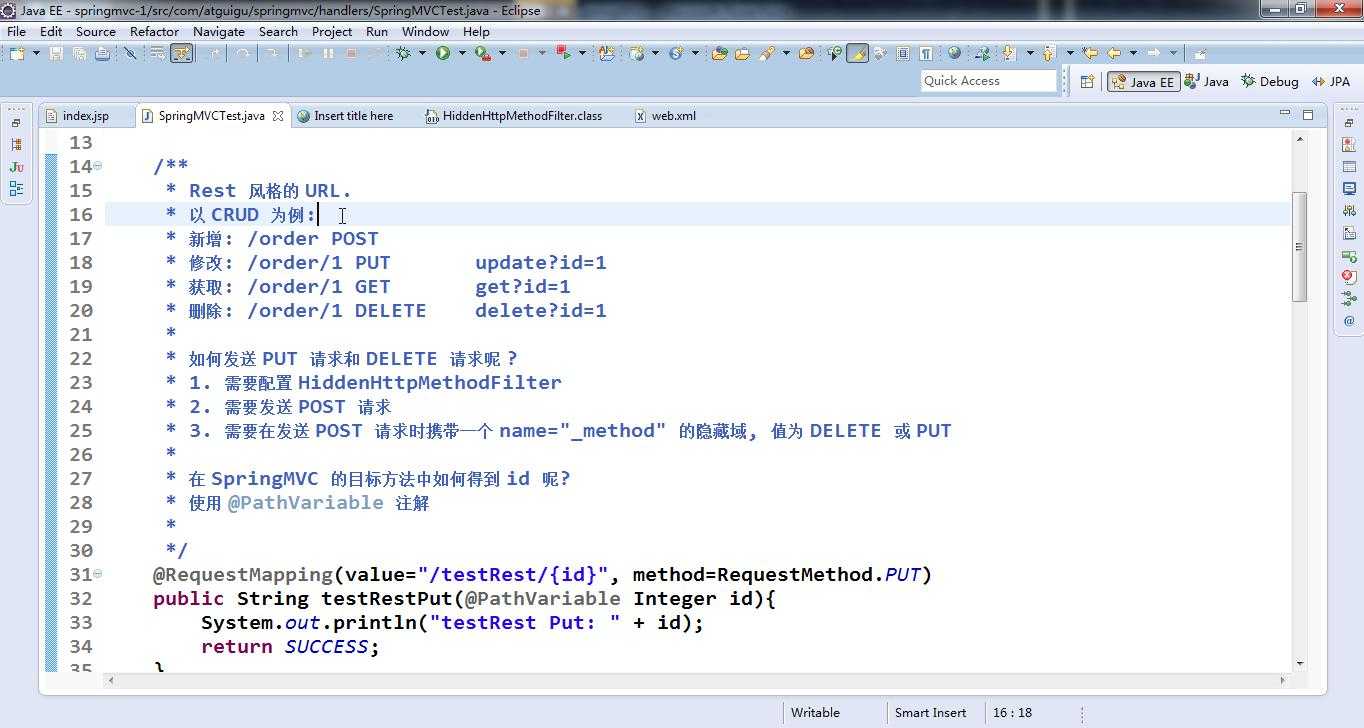
Task: Click the Back navigation arrow
Action: pyautogui.click(x=1113, y=53)
